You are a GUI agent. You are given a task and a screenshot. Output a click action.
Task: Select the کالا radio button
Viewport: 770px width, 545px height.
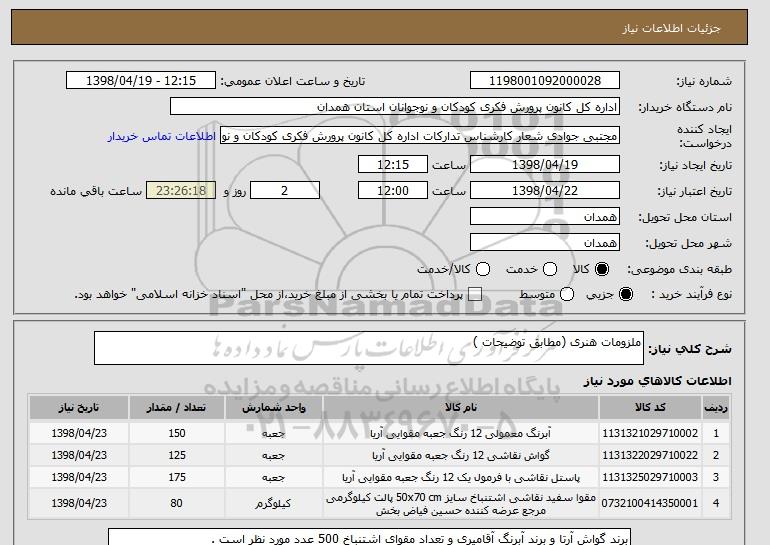(602, 269)
